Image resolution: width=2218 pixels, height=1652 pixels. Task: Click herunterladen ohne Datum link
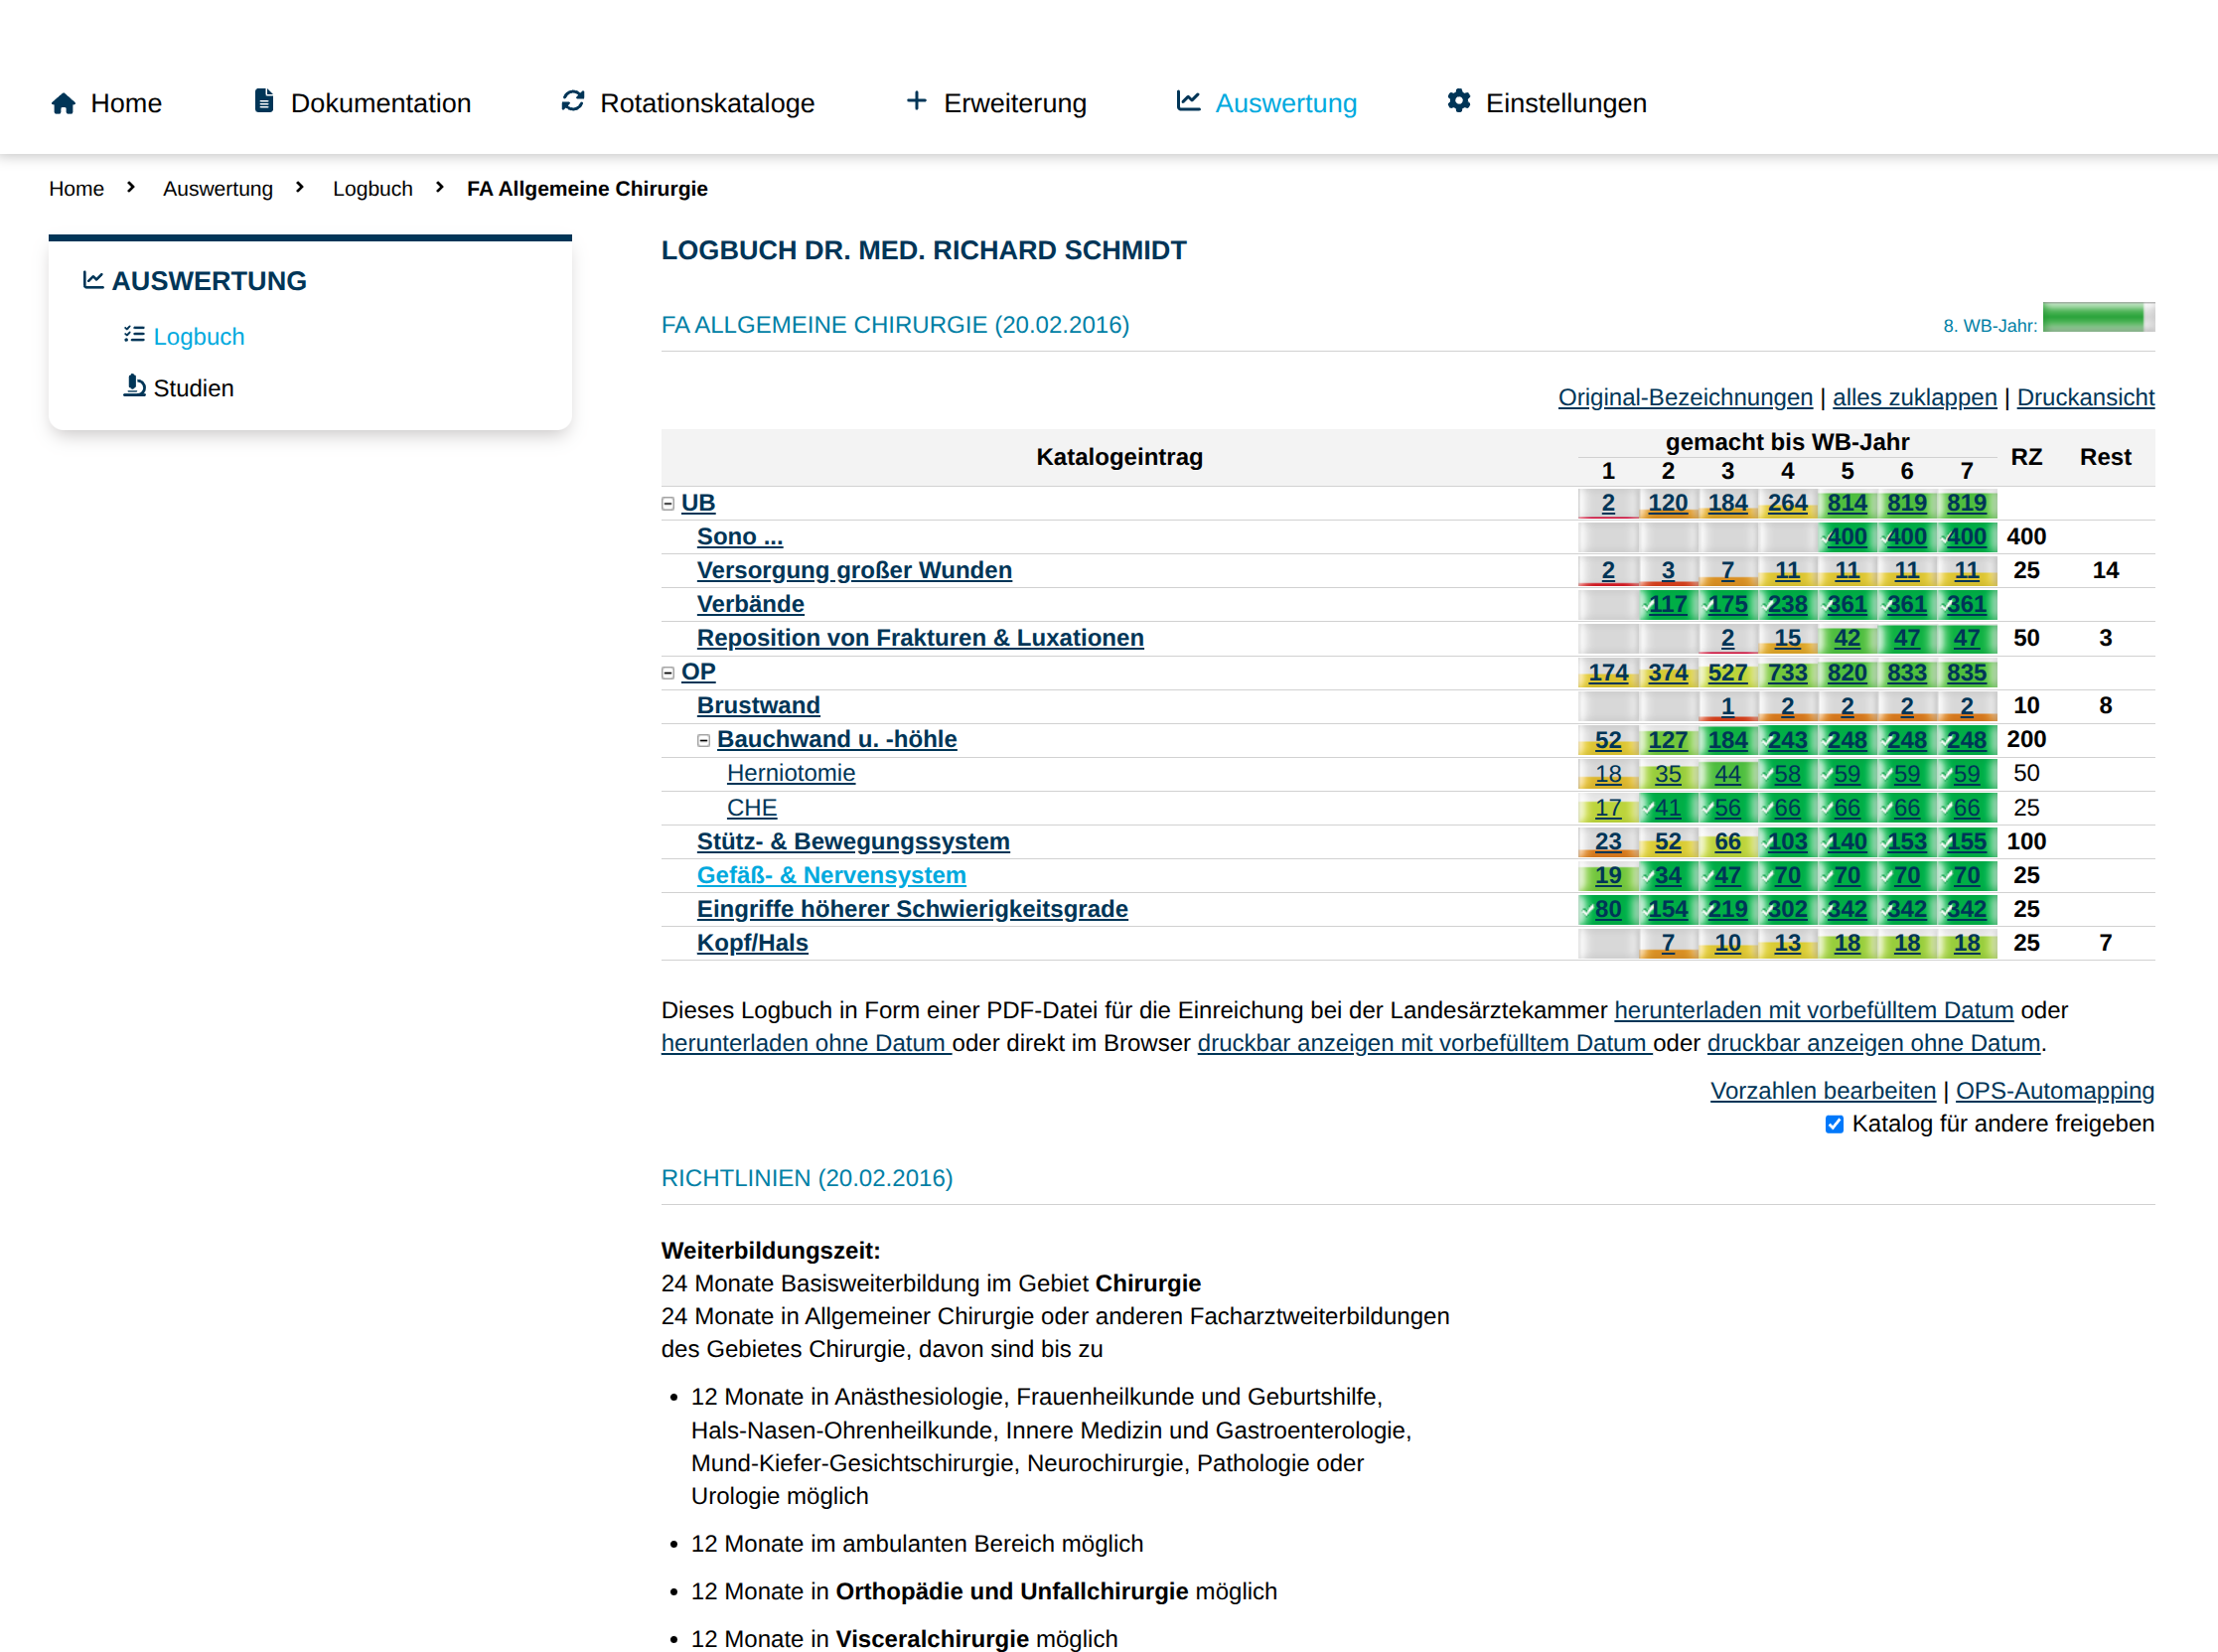pyautogui.click(x=806, y=1044)
